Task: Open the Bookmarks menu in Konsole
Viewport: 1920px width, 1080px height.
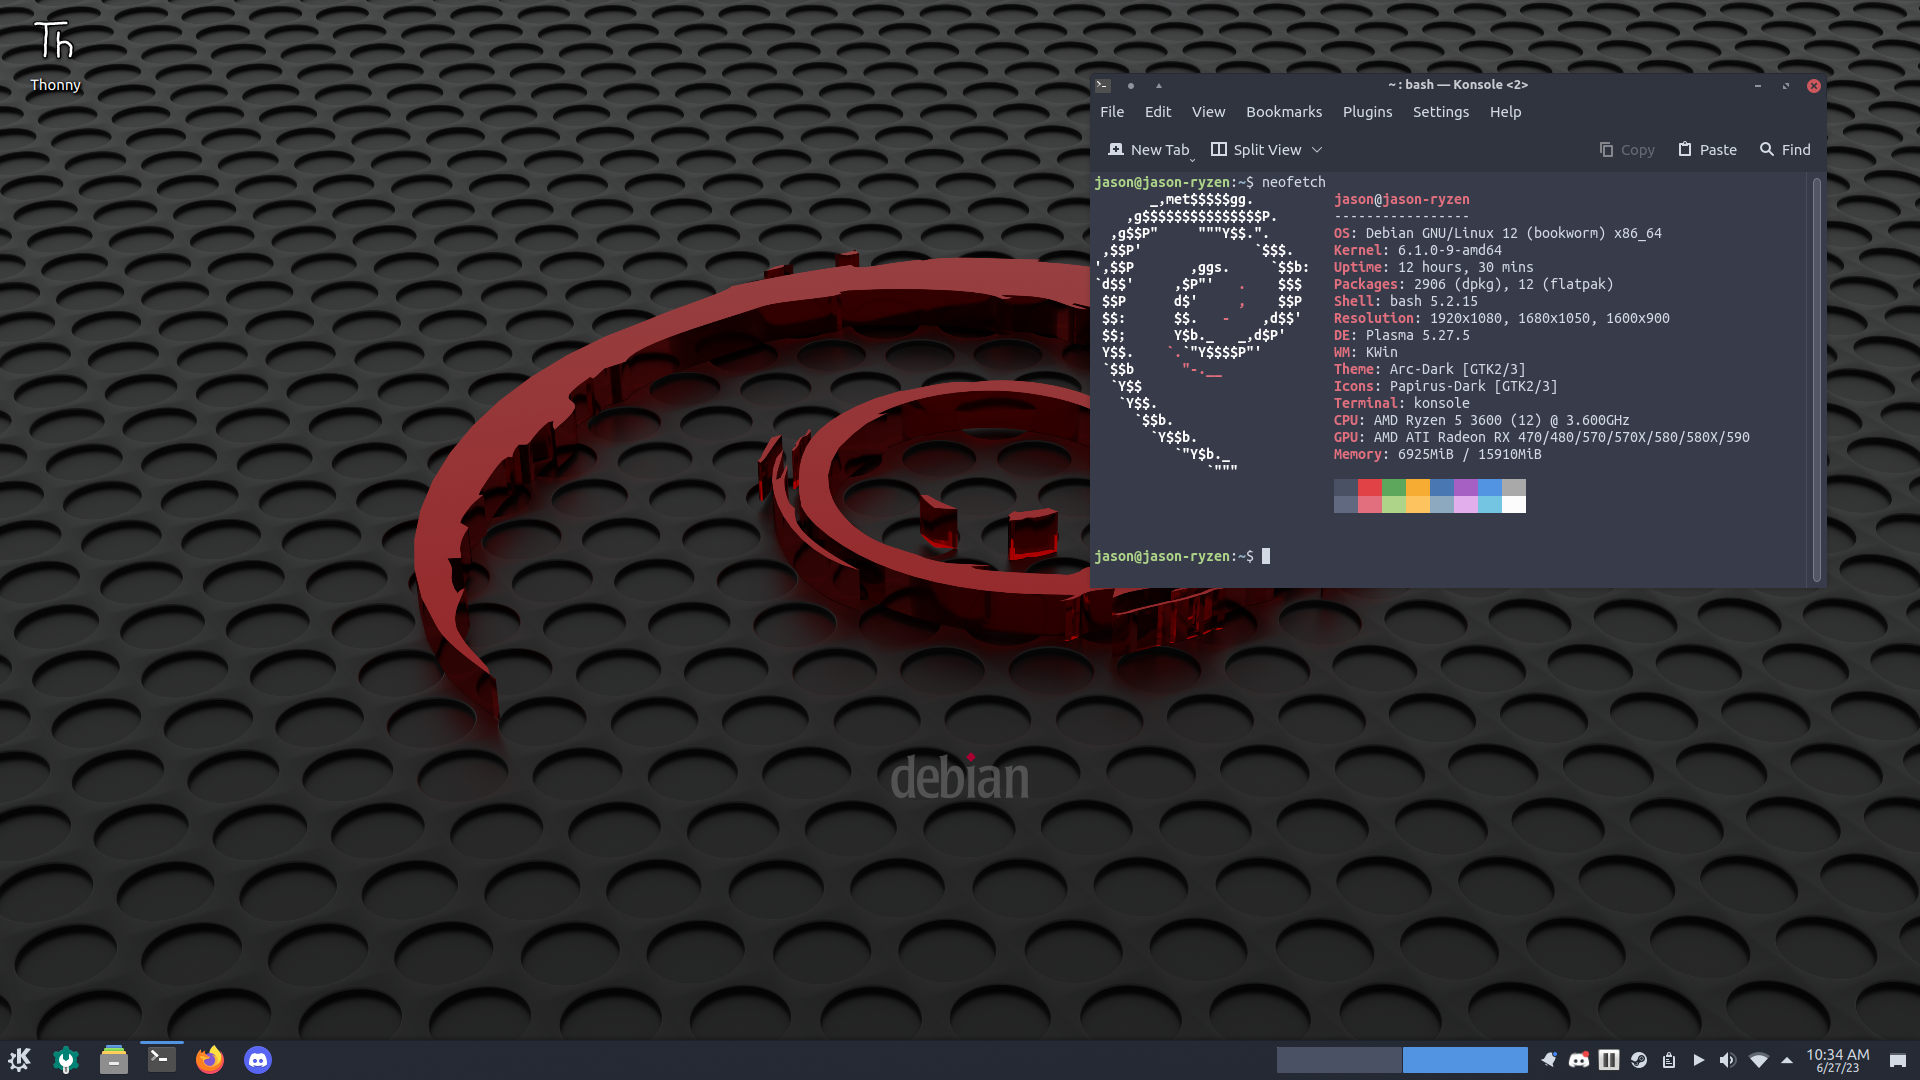Action: pos(1284,112)
